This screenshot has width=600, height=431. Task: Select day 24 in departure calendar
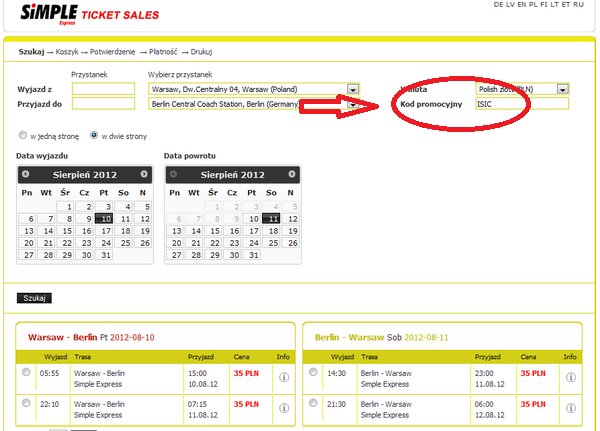pyautogui.click(x=104, y=243)
